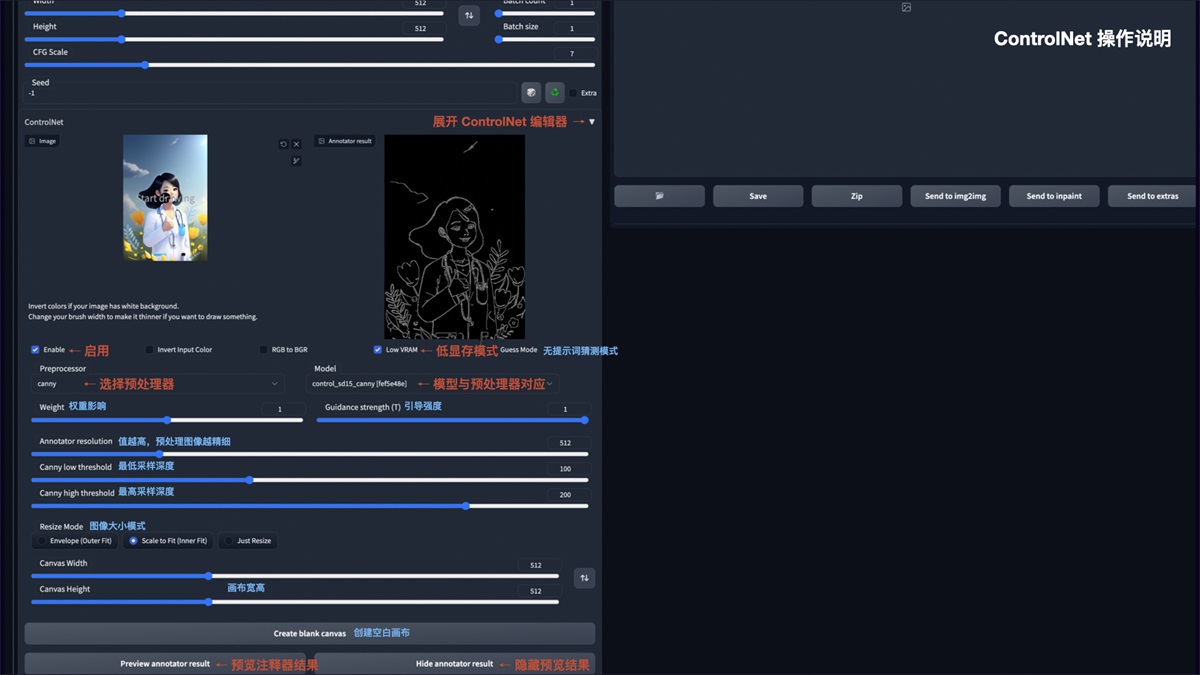Click the X icon to clear the ControlNet image
The image size is (1200, 675).
pos(296,144)
